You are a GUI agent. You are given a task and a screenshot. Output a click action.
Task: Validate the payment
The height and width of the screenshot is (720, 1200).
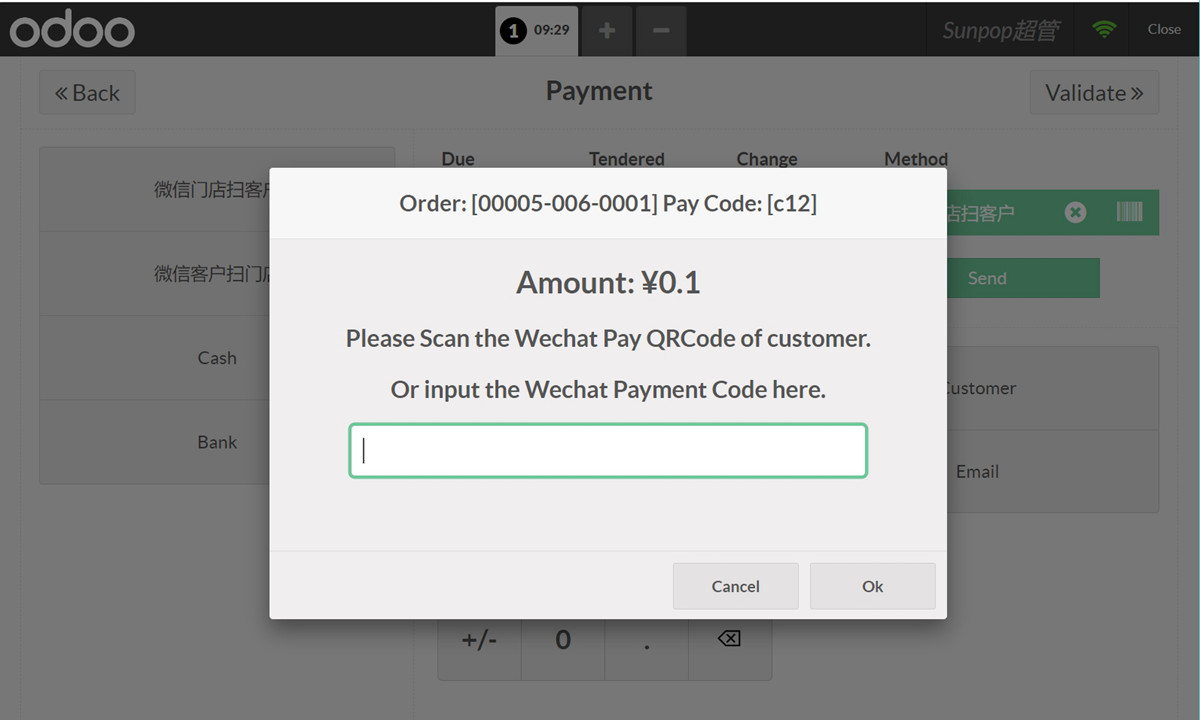point(1094,93)
